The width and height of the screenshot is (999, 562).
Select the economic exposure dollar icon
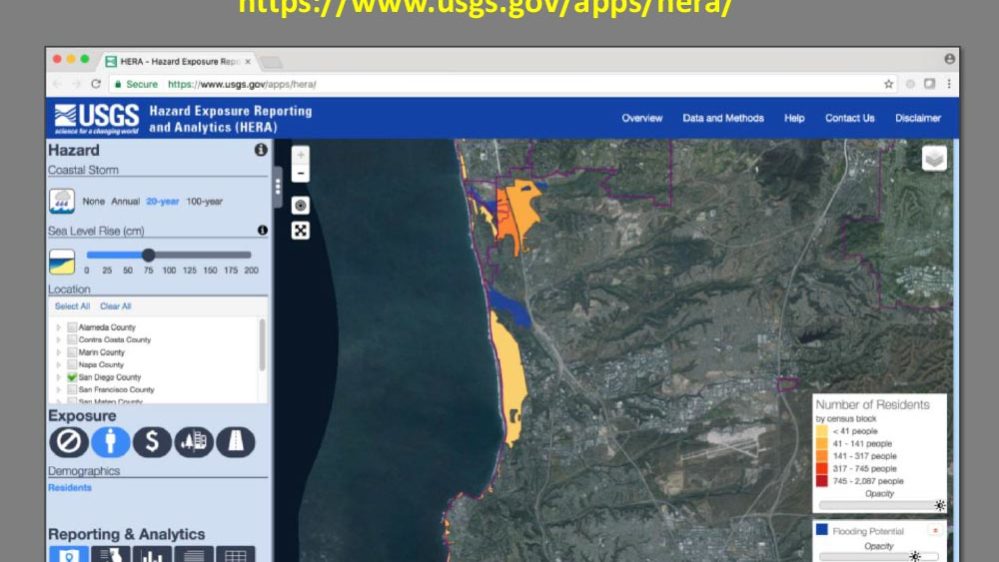(x=152, y=442)
